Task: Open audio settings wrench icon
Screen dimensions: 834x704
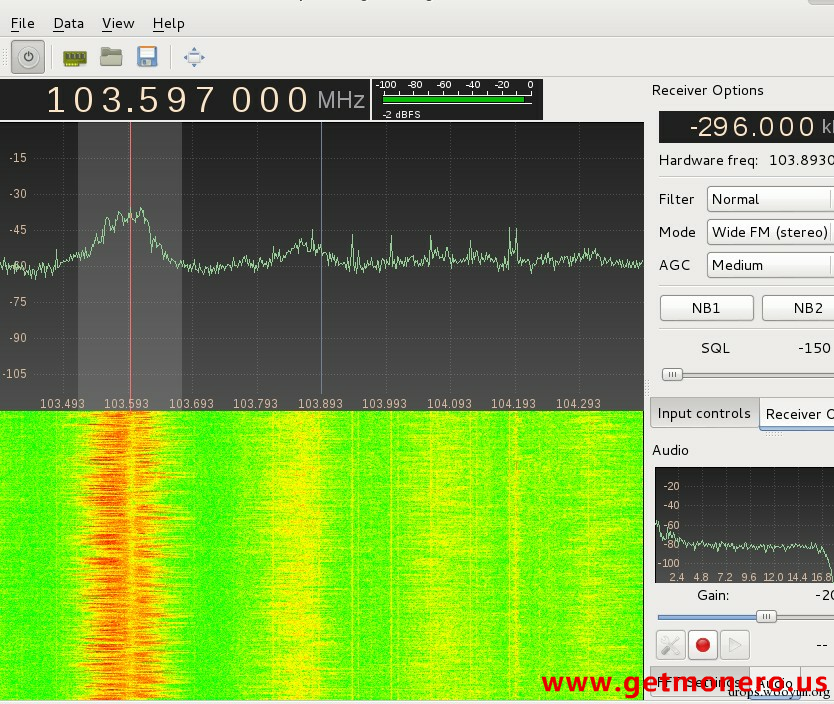Action: tap(670, 645)
